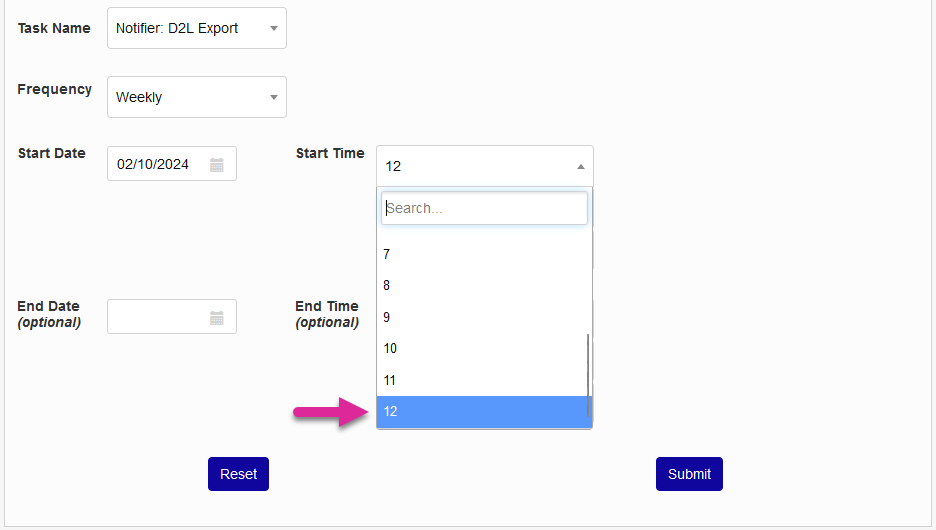Click the empty End Date field
Viewport: 936px width, 530px height.
point(155,318)
